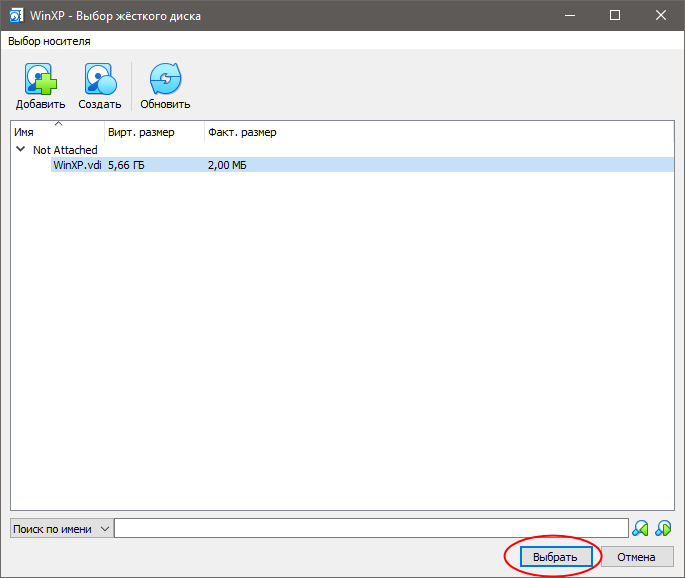Screen dimensions: 685x578
Task: Click the find previous match search icon
Action: point(640,529)
